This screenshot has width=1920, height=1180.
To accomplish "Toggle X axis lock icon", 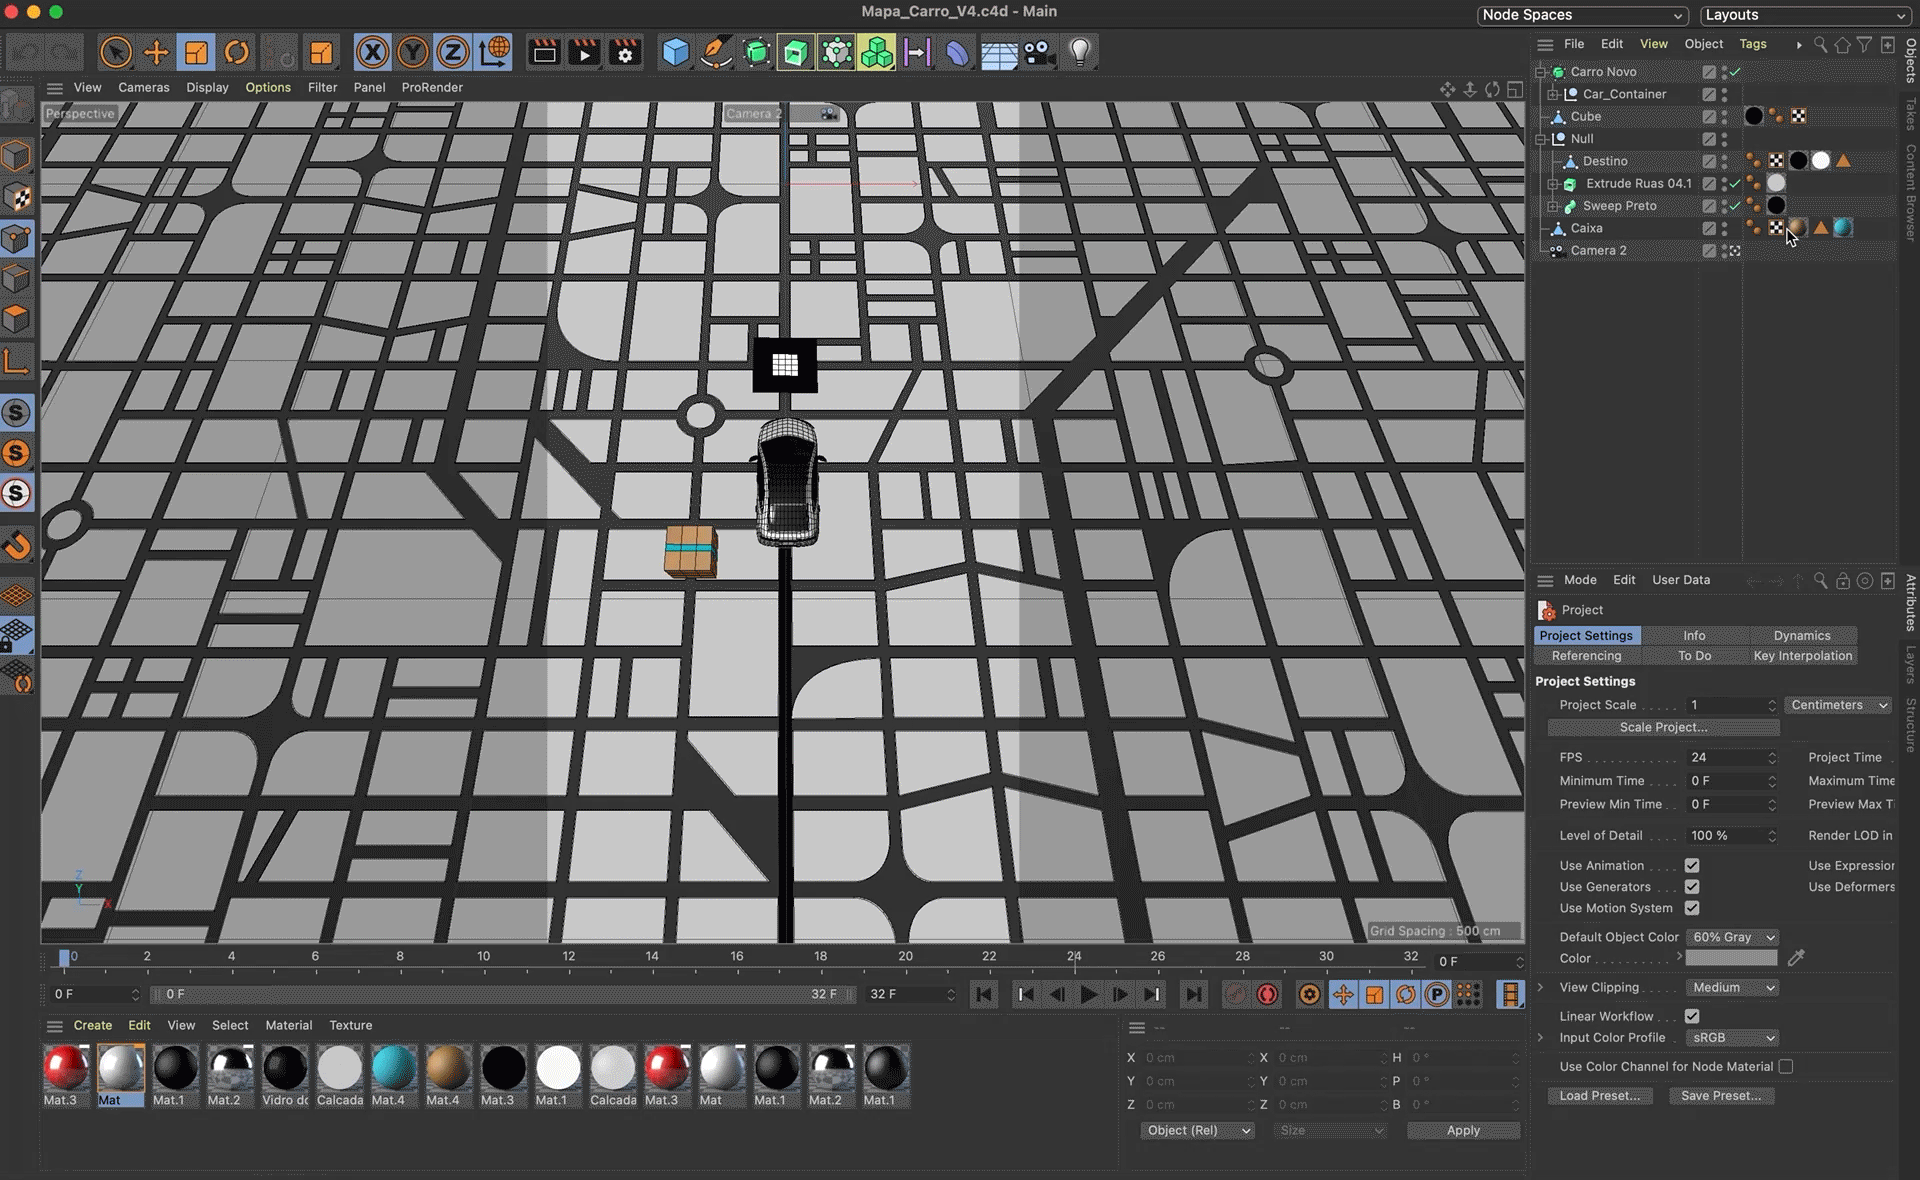I will tap(372, 52).
